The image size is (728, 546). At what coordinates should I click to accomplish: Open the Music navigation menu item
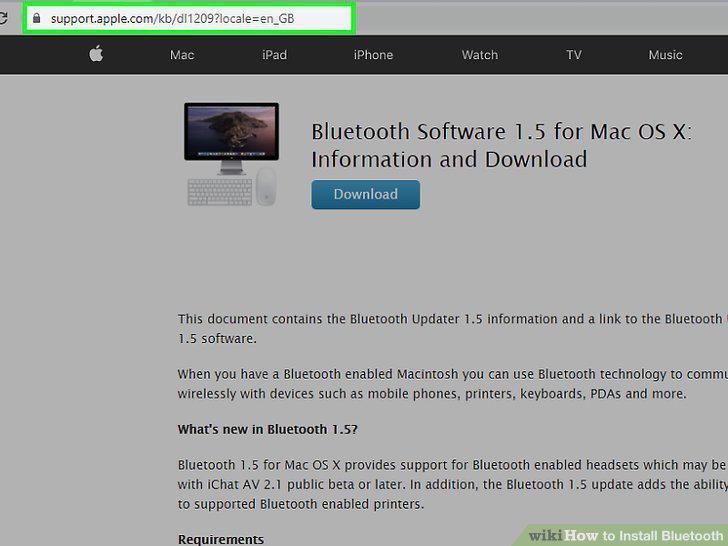(665, 55)
